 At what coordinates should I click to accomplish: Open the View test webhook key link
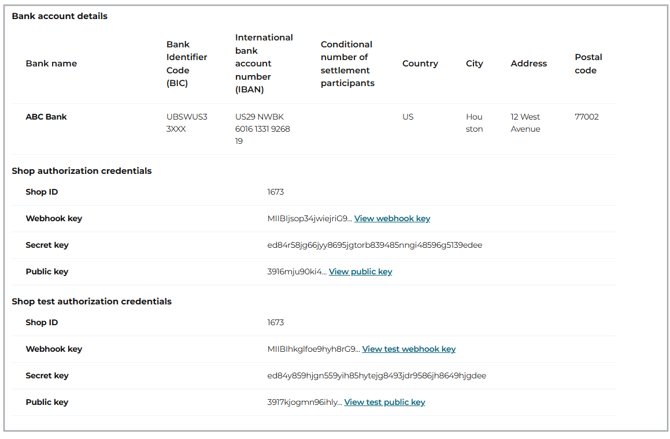(408, 349)
